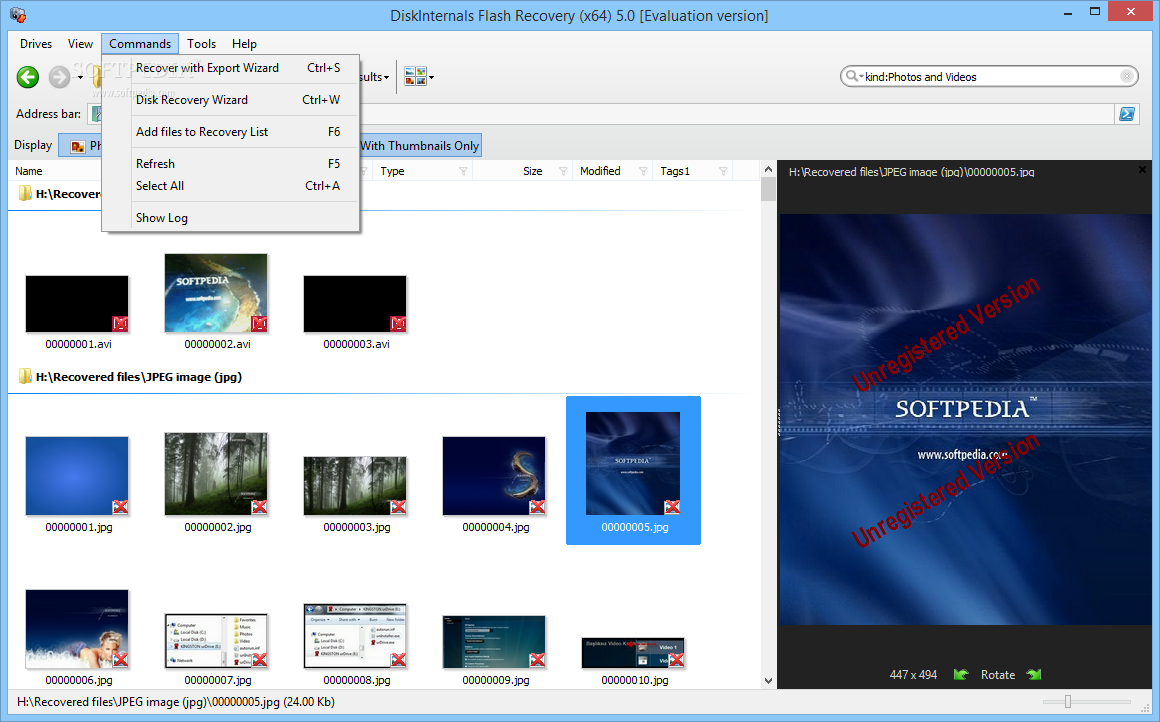Click rotate left green arrow in preview
Image resolution: width=1160 pixels, height=722 pixels.
point(960,675)
